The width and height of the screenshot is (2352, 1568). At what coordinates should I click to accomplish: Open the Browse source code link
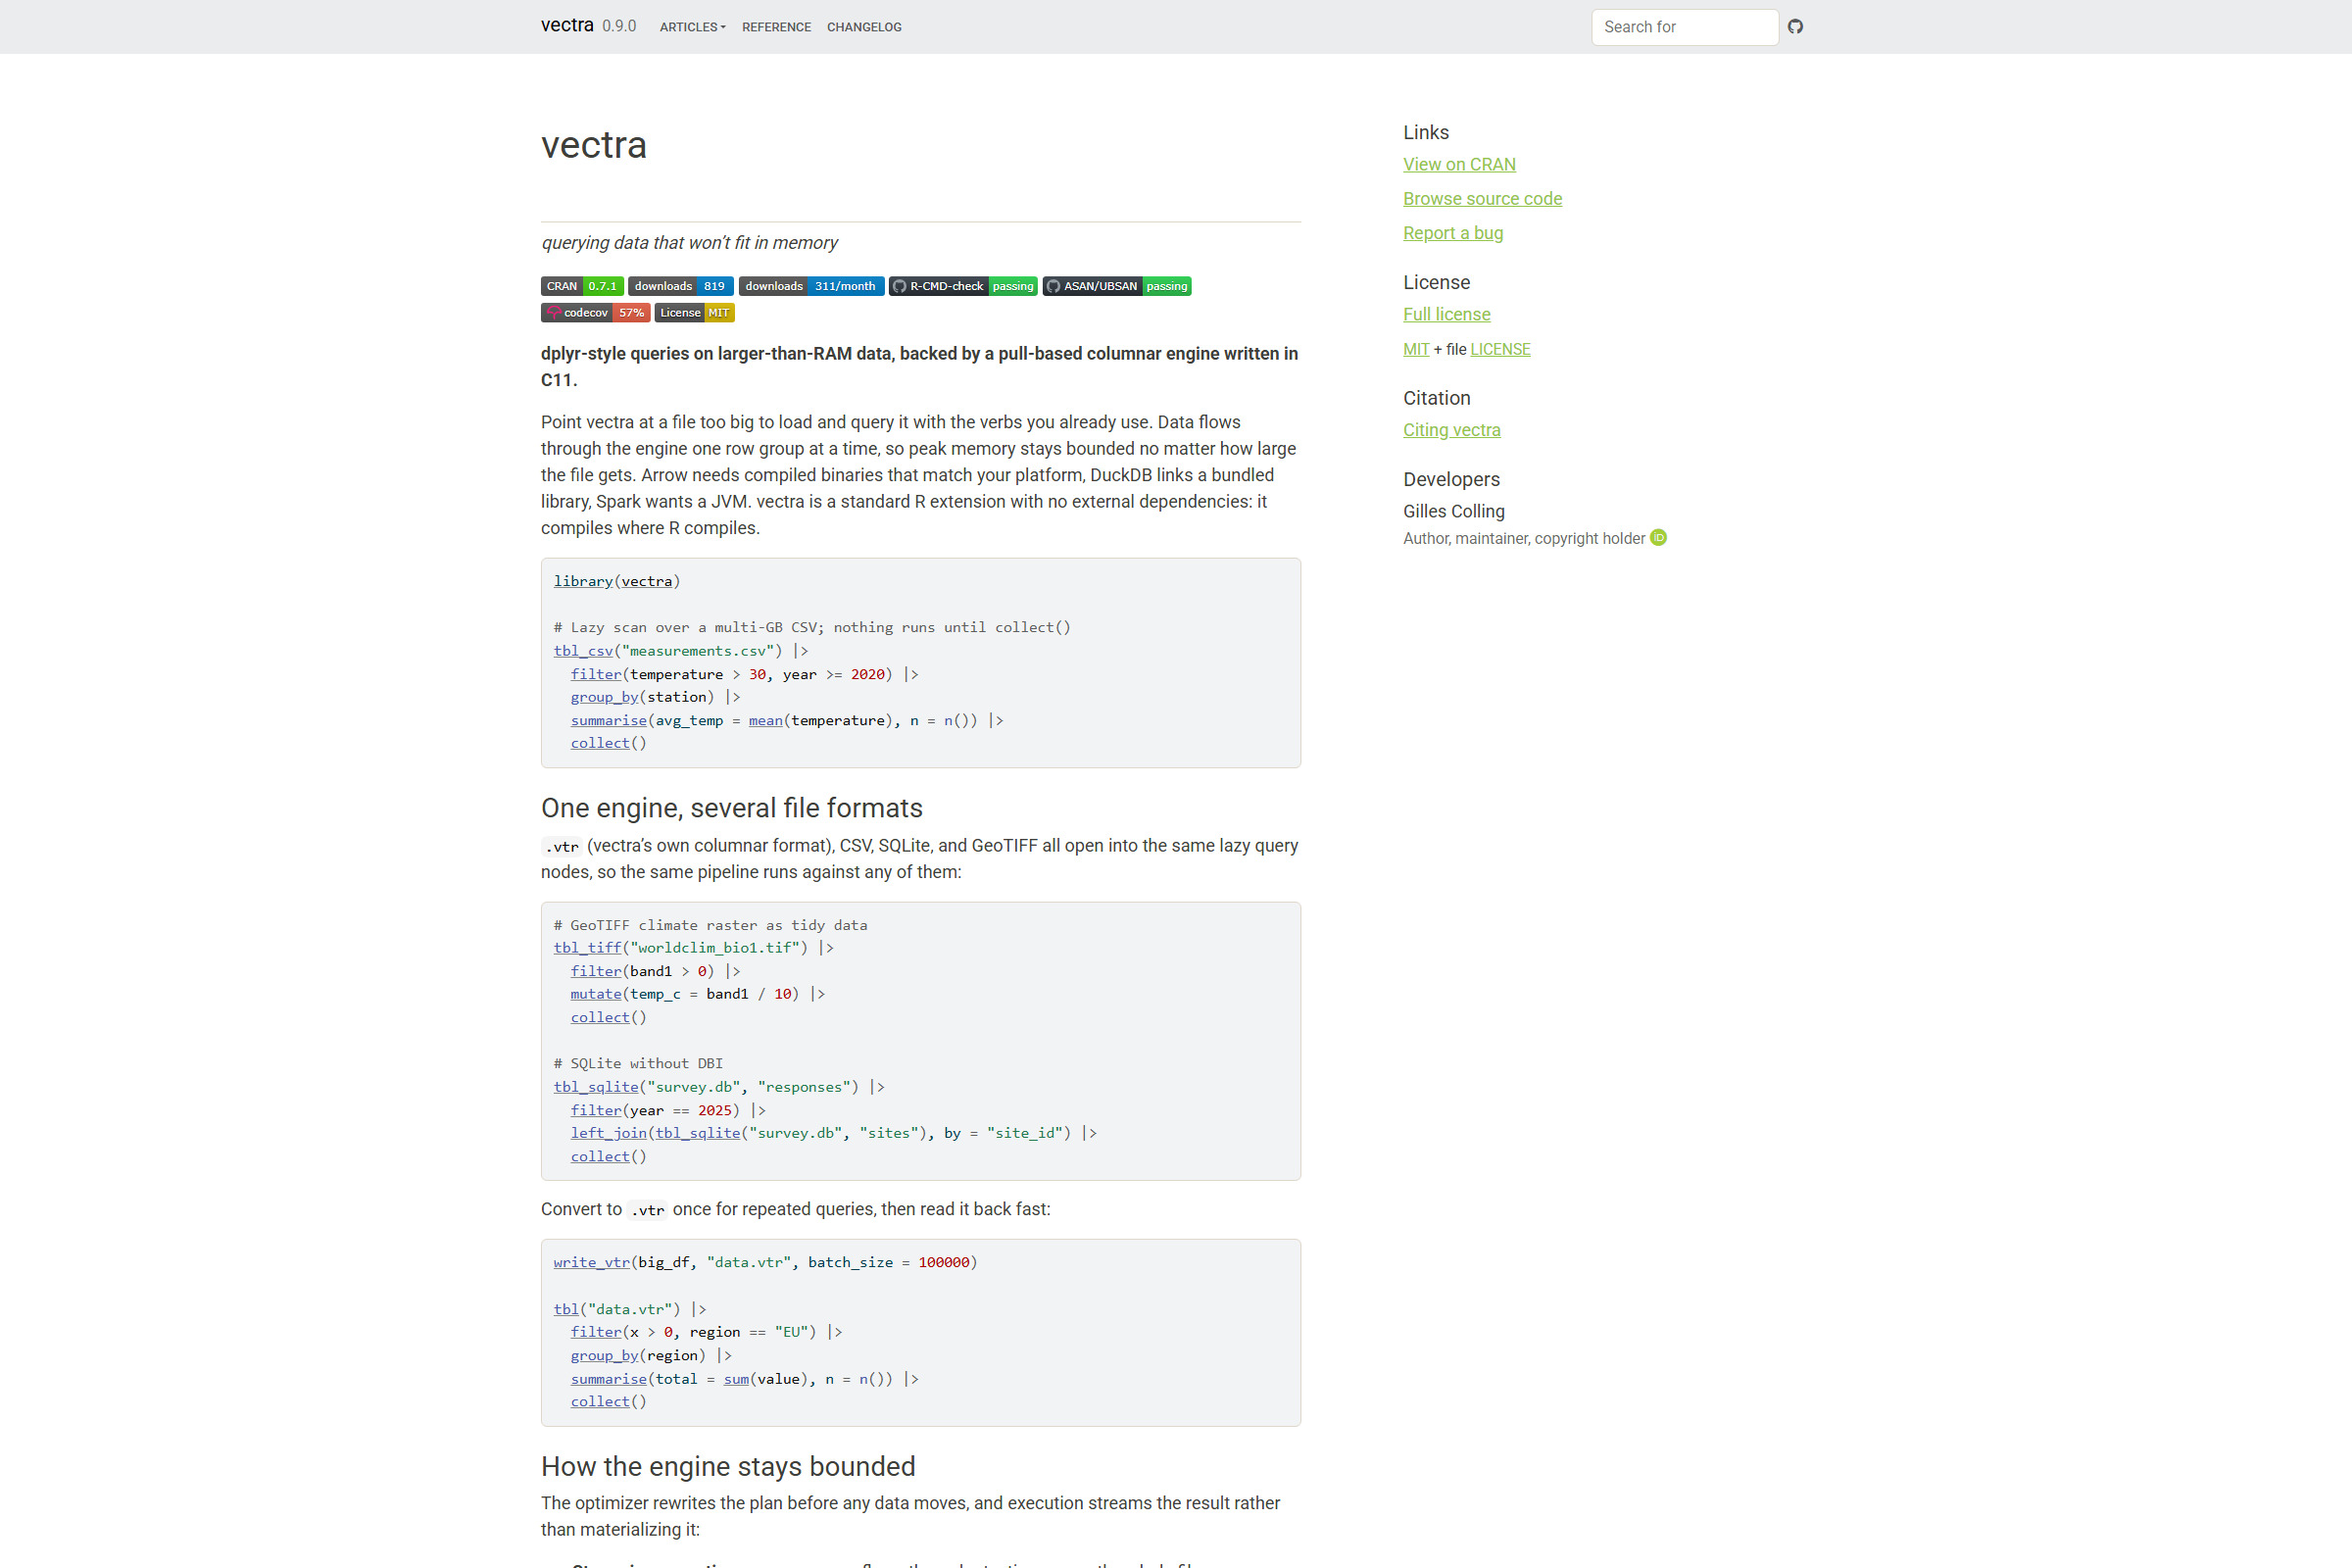(1482, 199)
